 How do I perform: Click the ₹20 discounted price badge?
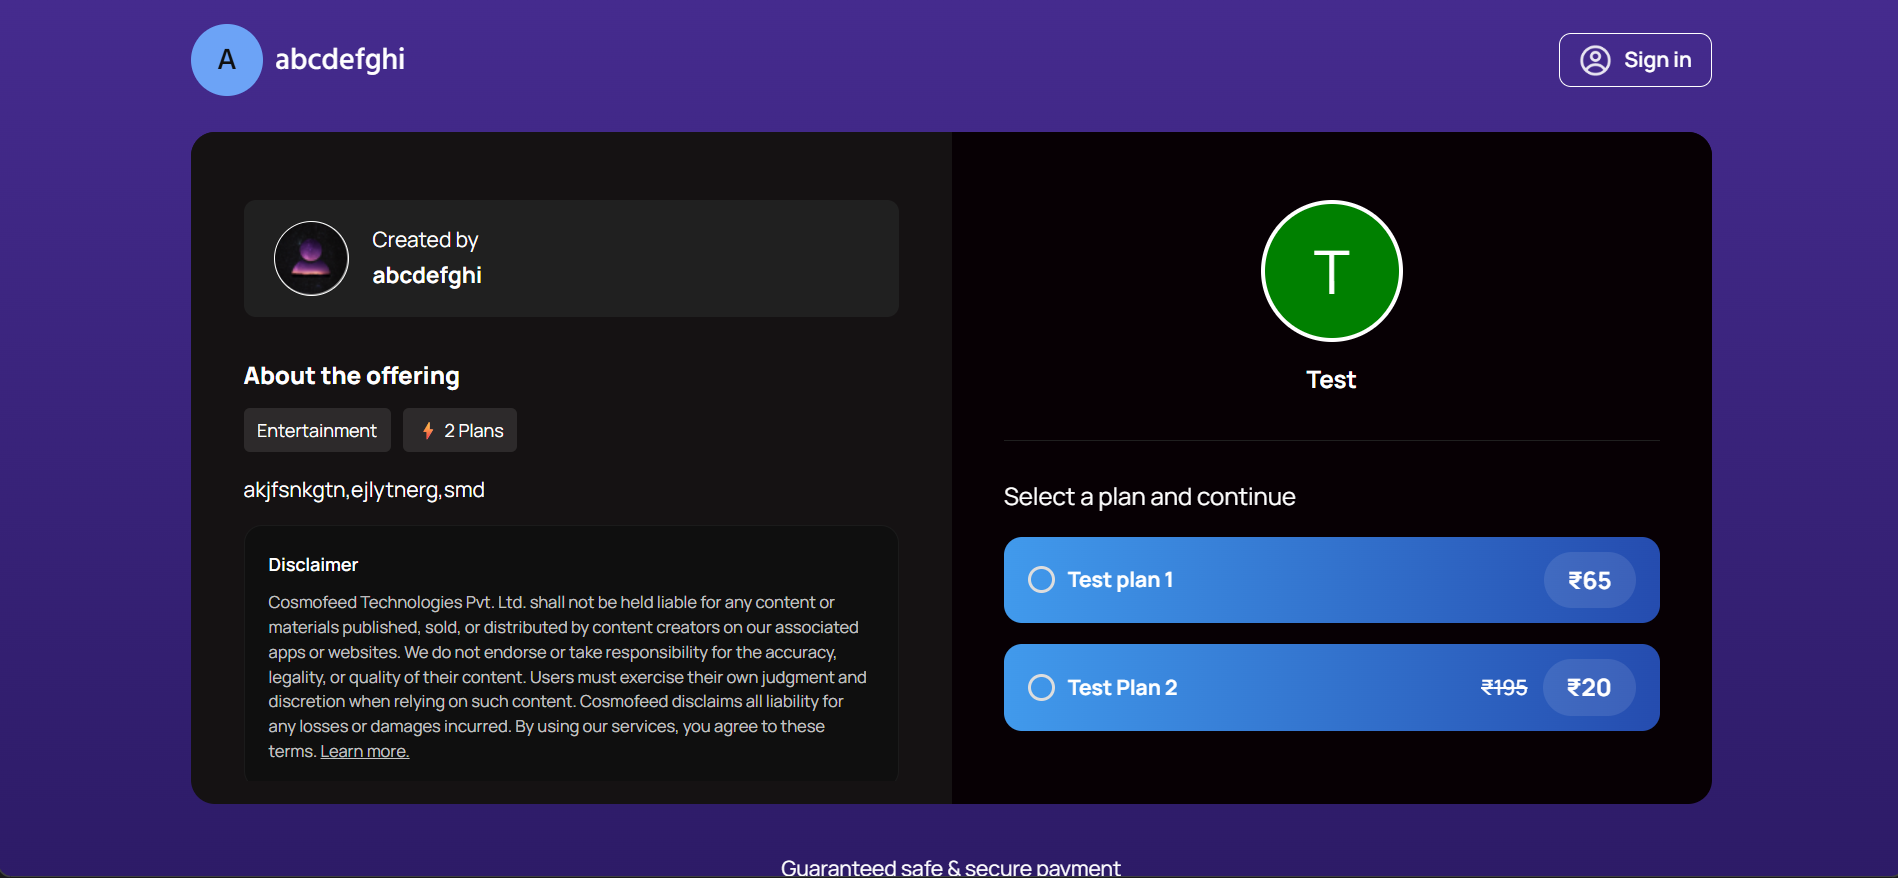click(x=1589, y=688)
